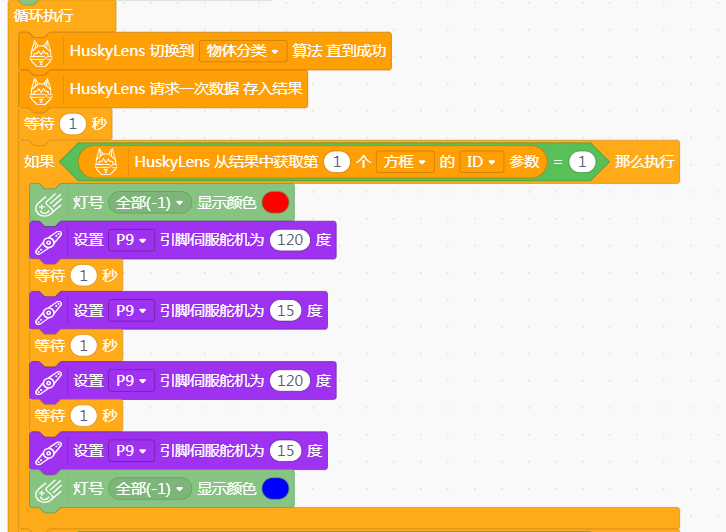The image size is (726, 532).
Task: Open P9 pin dropdown on fourth servo block
Action: coord(131,451)
